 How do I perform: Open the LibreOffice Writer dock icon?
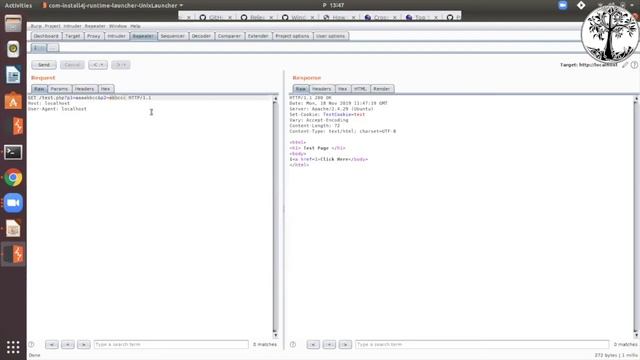pos(13,75)
